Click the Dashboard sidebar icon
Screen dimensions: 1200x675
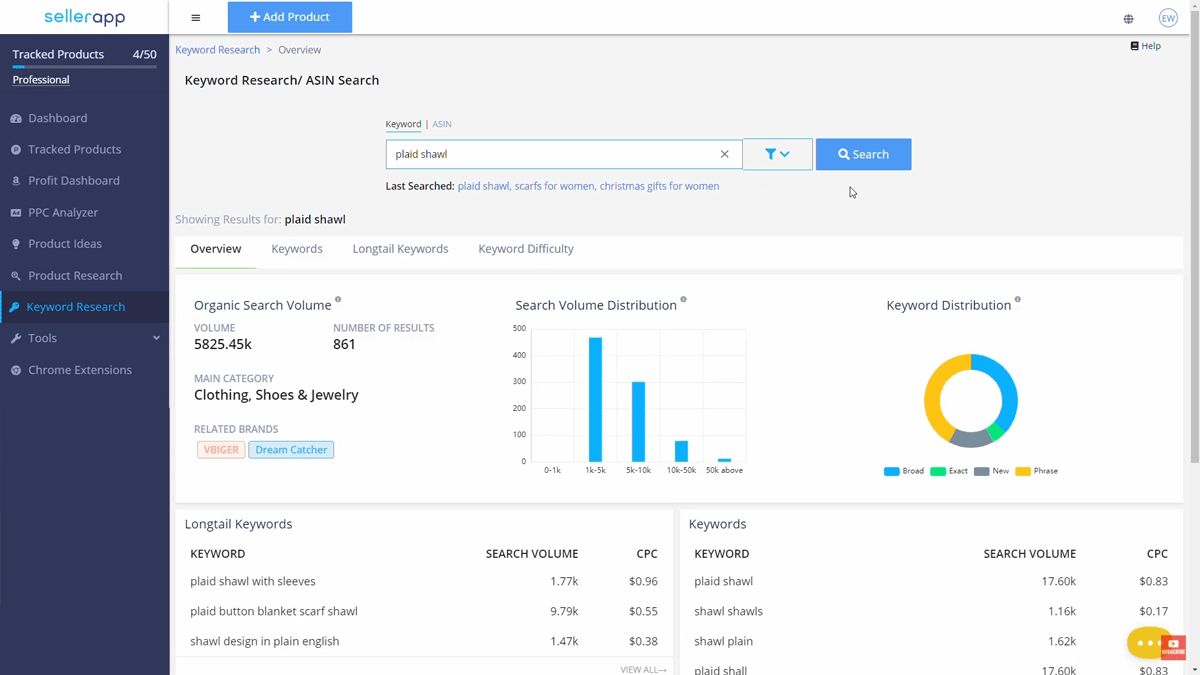pos(16,118)
